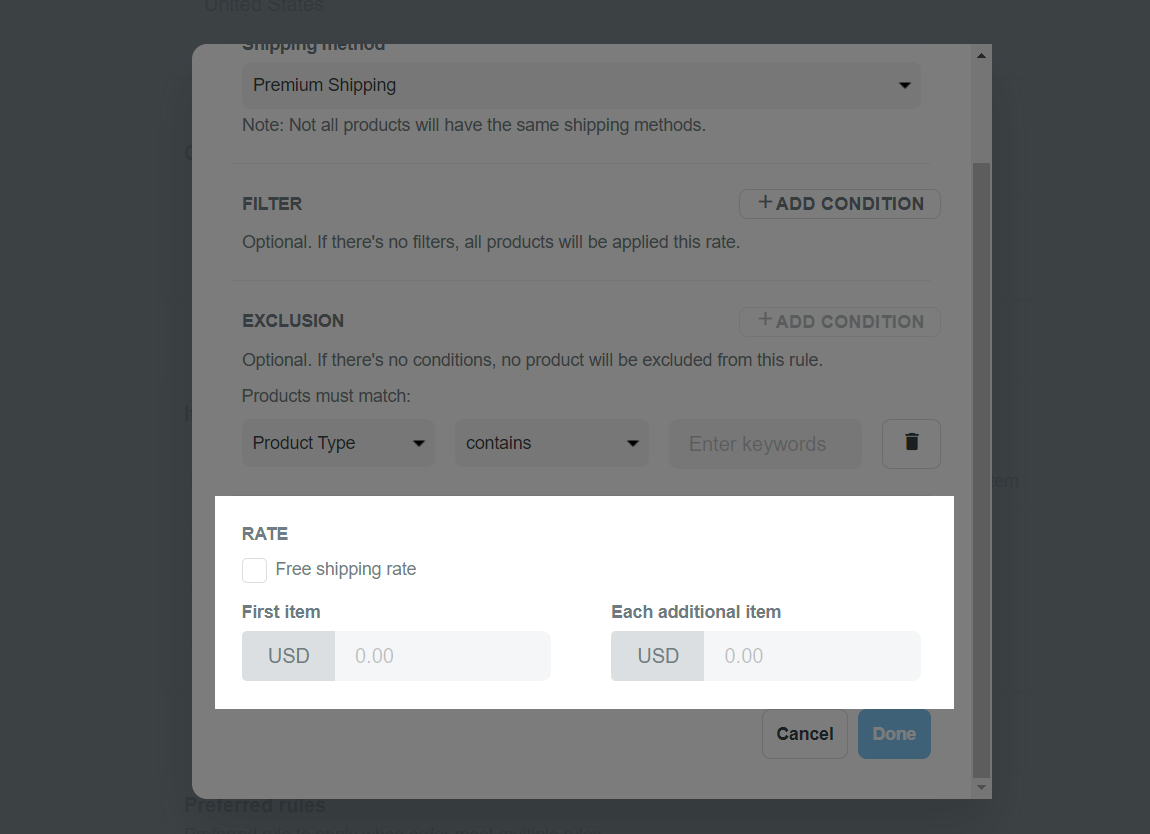Add a condition in the Filter section
This screenshot has height=834, width=1150.
pos(840,203)
